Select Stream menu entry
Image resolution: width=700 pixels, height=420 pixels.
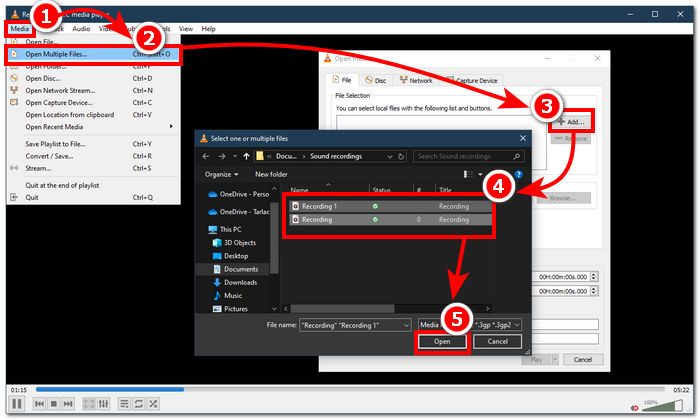pos(94,168)
